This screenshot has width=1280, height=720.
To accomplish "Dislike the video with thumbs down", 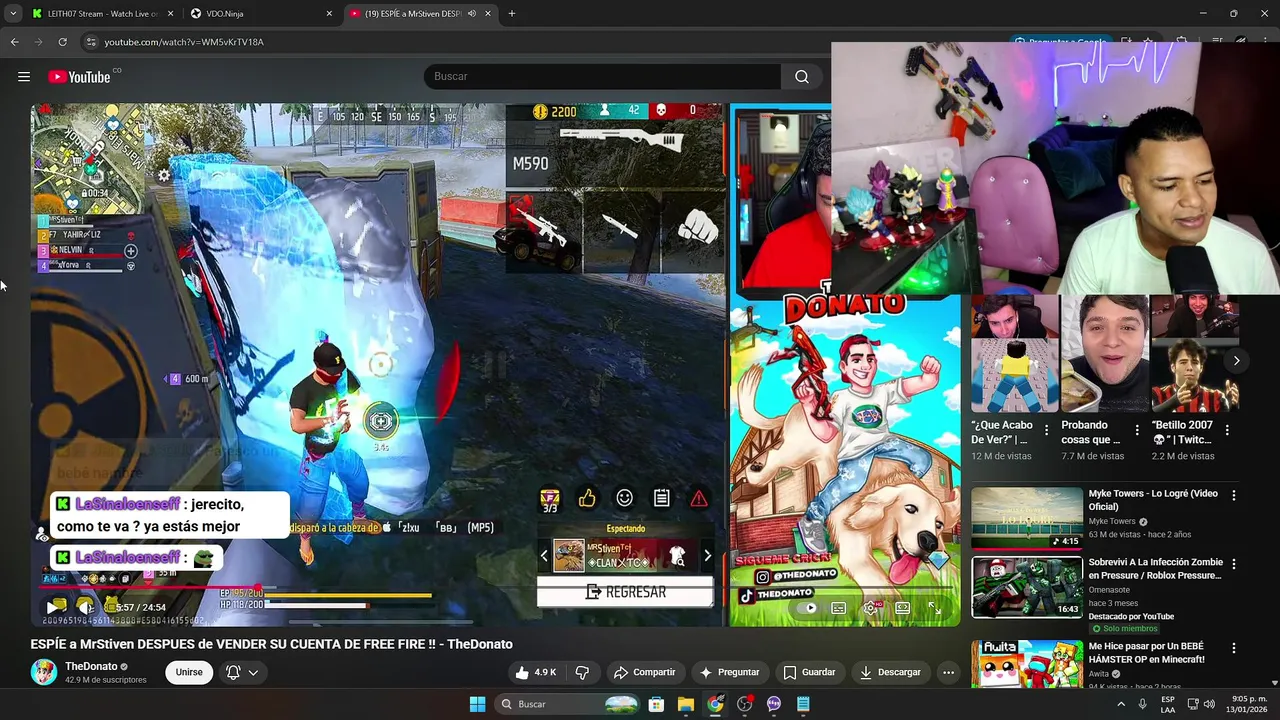I will pos(582,672).
